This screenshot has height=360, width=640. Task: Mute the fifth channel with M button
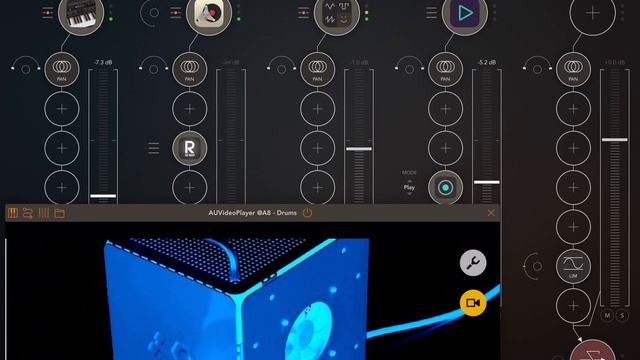(x=607, y=316)
